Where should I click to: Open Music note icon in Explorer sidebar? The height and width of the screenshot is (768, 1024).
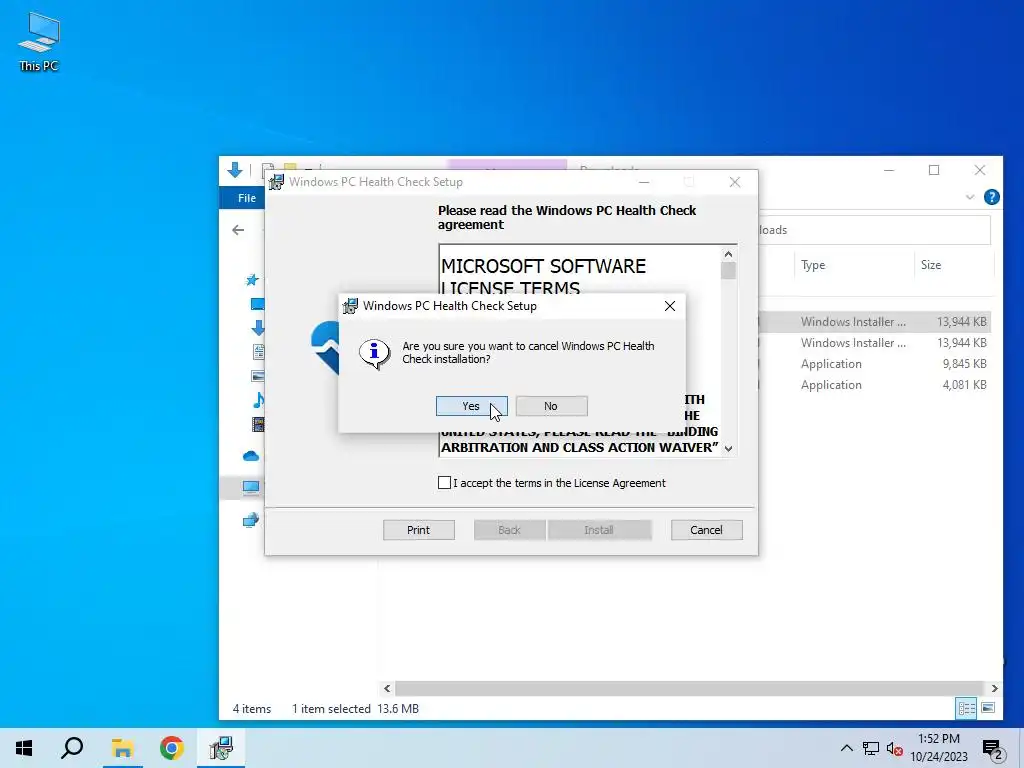point(259,400)
